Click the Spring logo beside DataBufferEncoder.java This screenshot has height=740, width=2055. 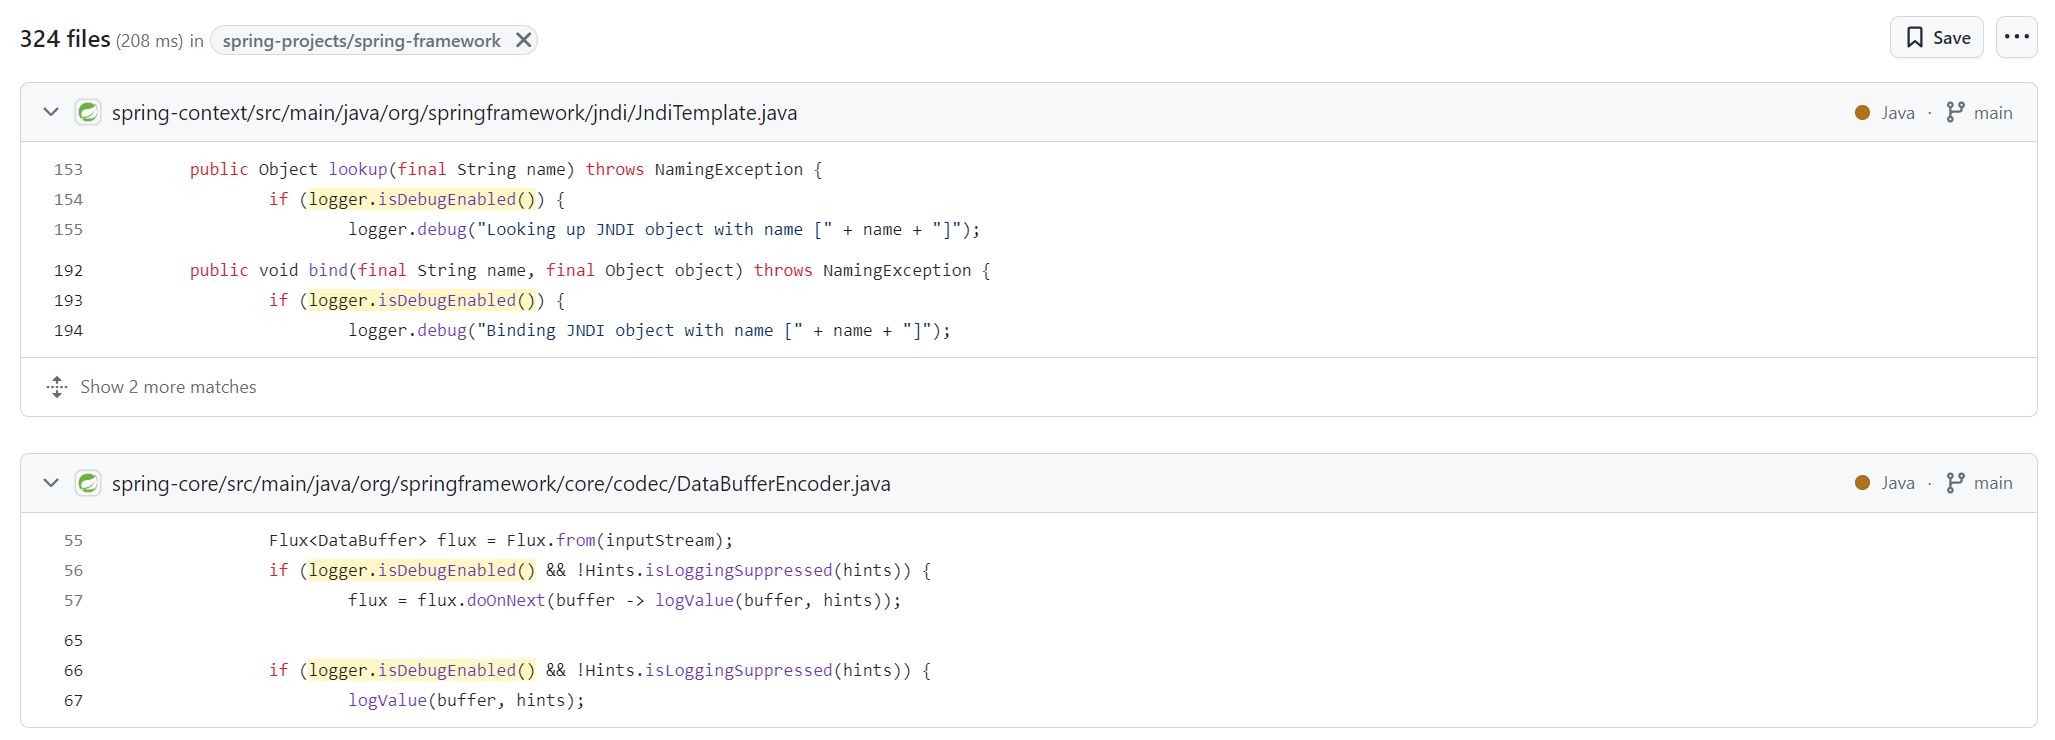[x=88, y=483]
